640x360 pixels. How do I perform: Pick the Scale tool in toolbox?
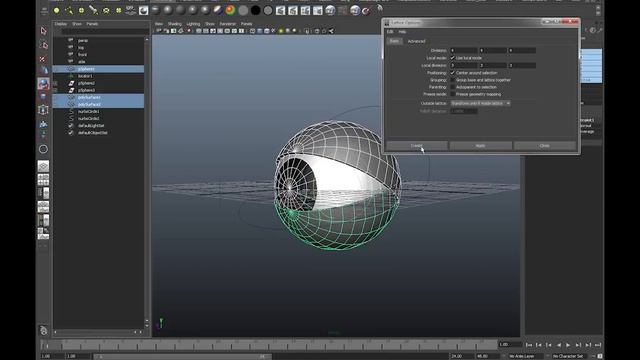[43, 97]
